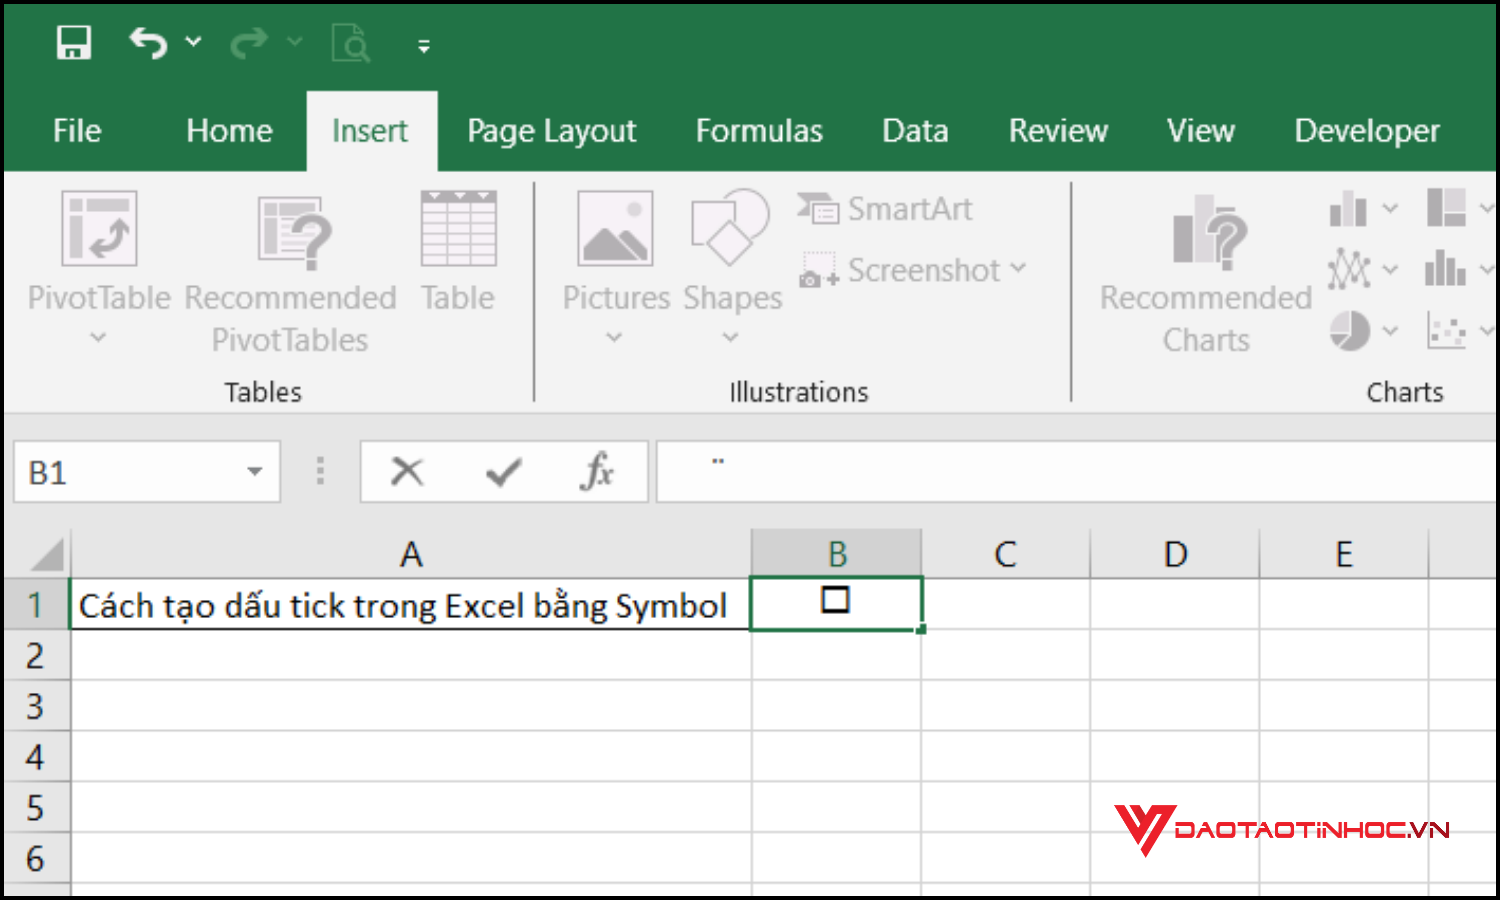Expand the Pictures dropdown arrow
The width and height of the screenshot is (1500, 900).
click(x=614, y=337)
